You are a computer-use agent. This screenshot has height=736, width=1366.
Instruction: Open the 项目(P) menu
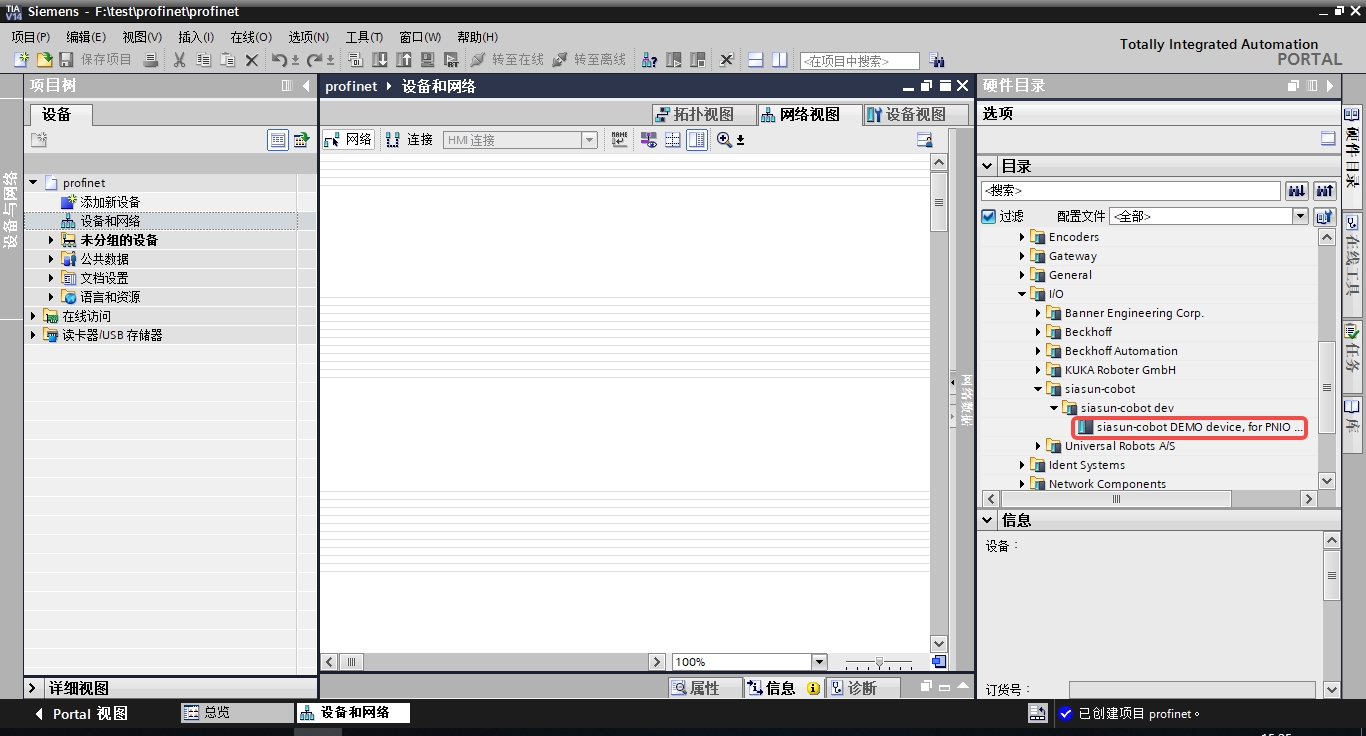30,37
